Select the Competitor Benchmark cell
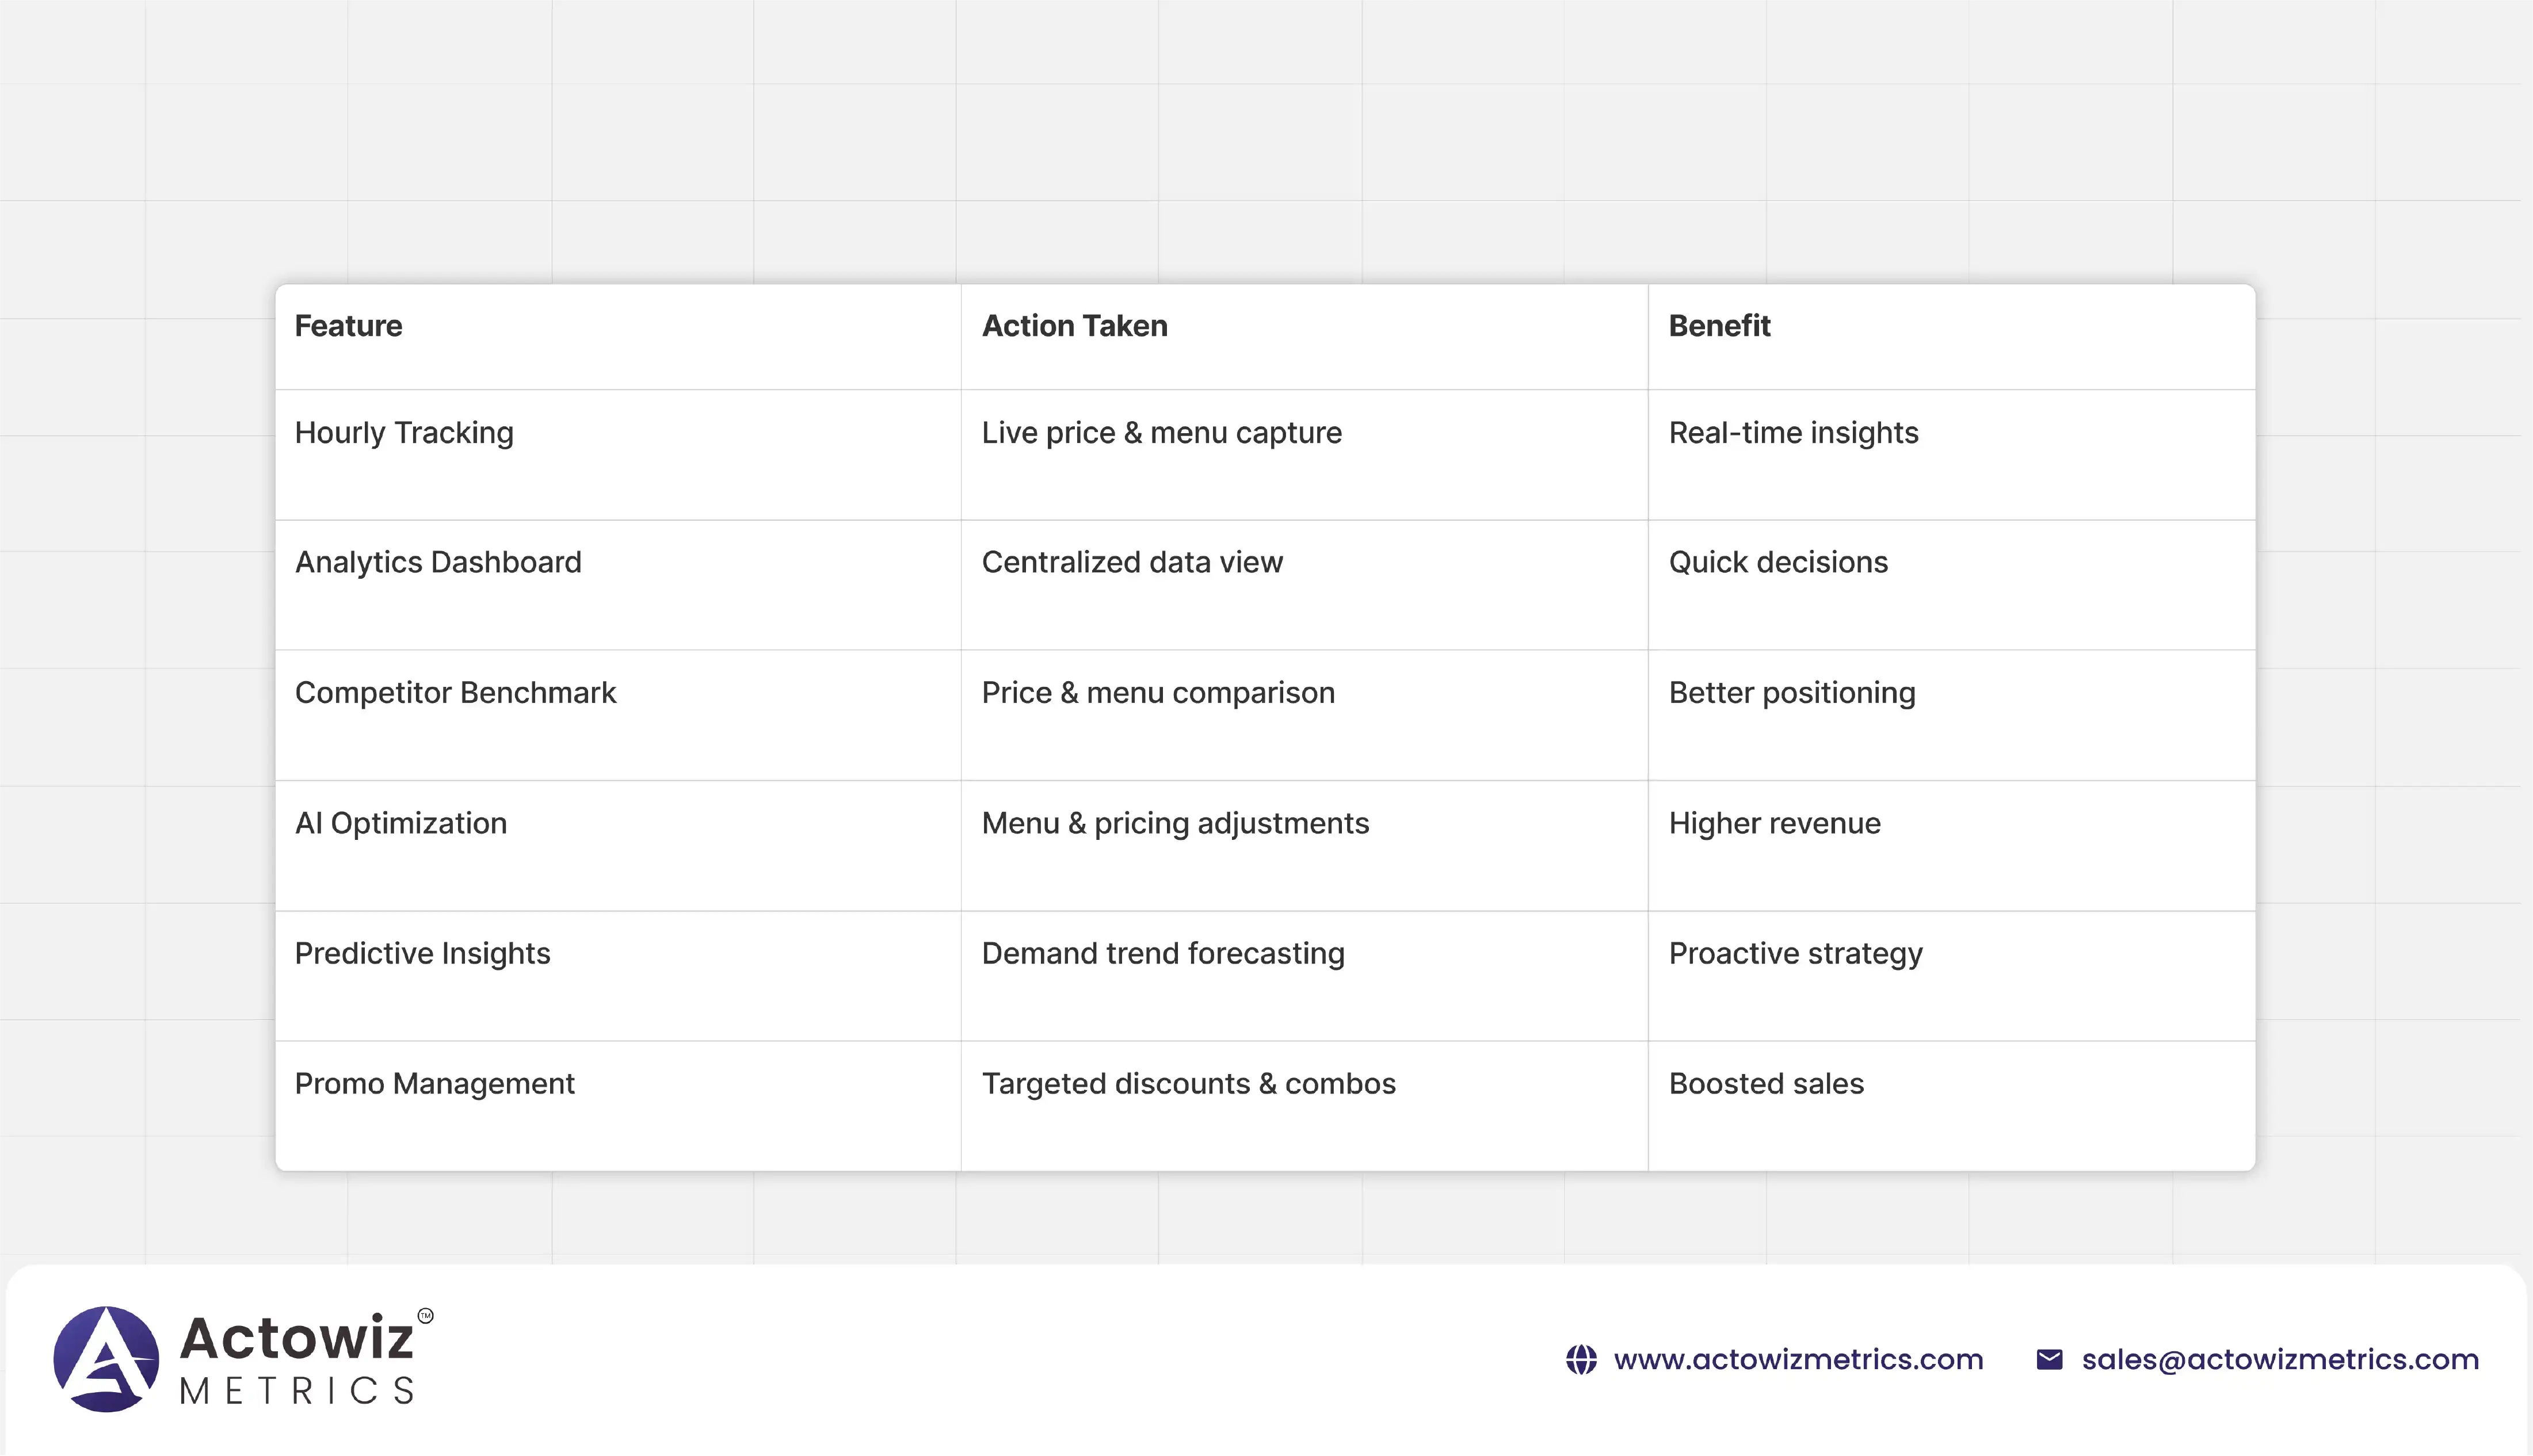The image size is (2533, 1456). coord(455,693)
